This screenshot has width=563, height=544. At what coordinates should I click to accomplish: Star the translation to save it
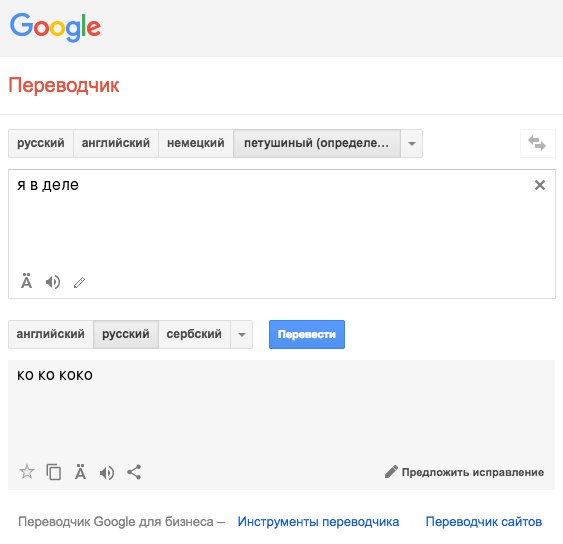coord(27,472)
